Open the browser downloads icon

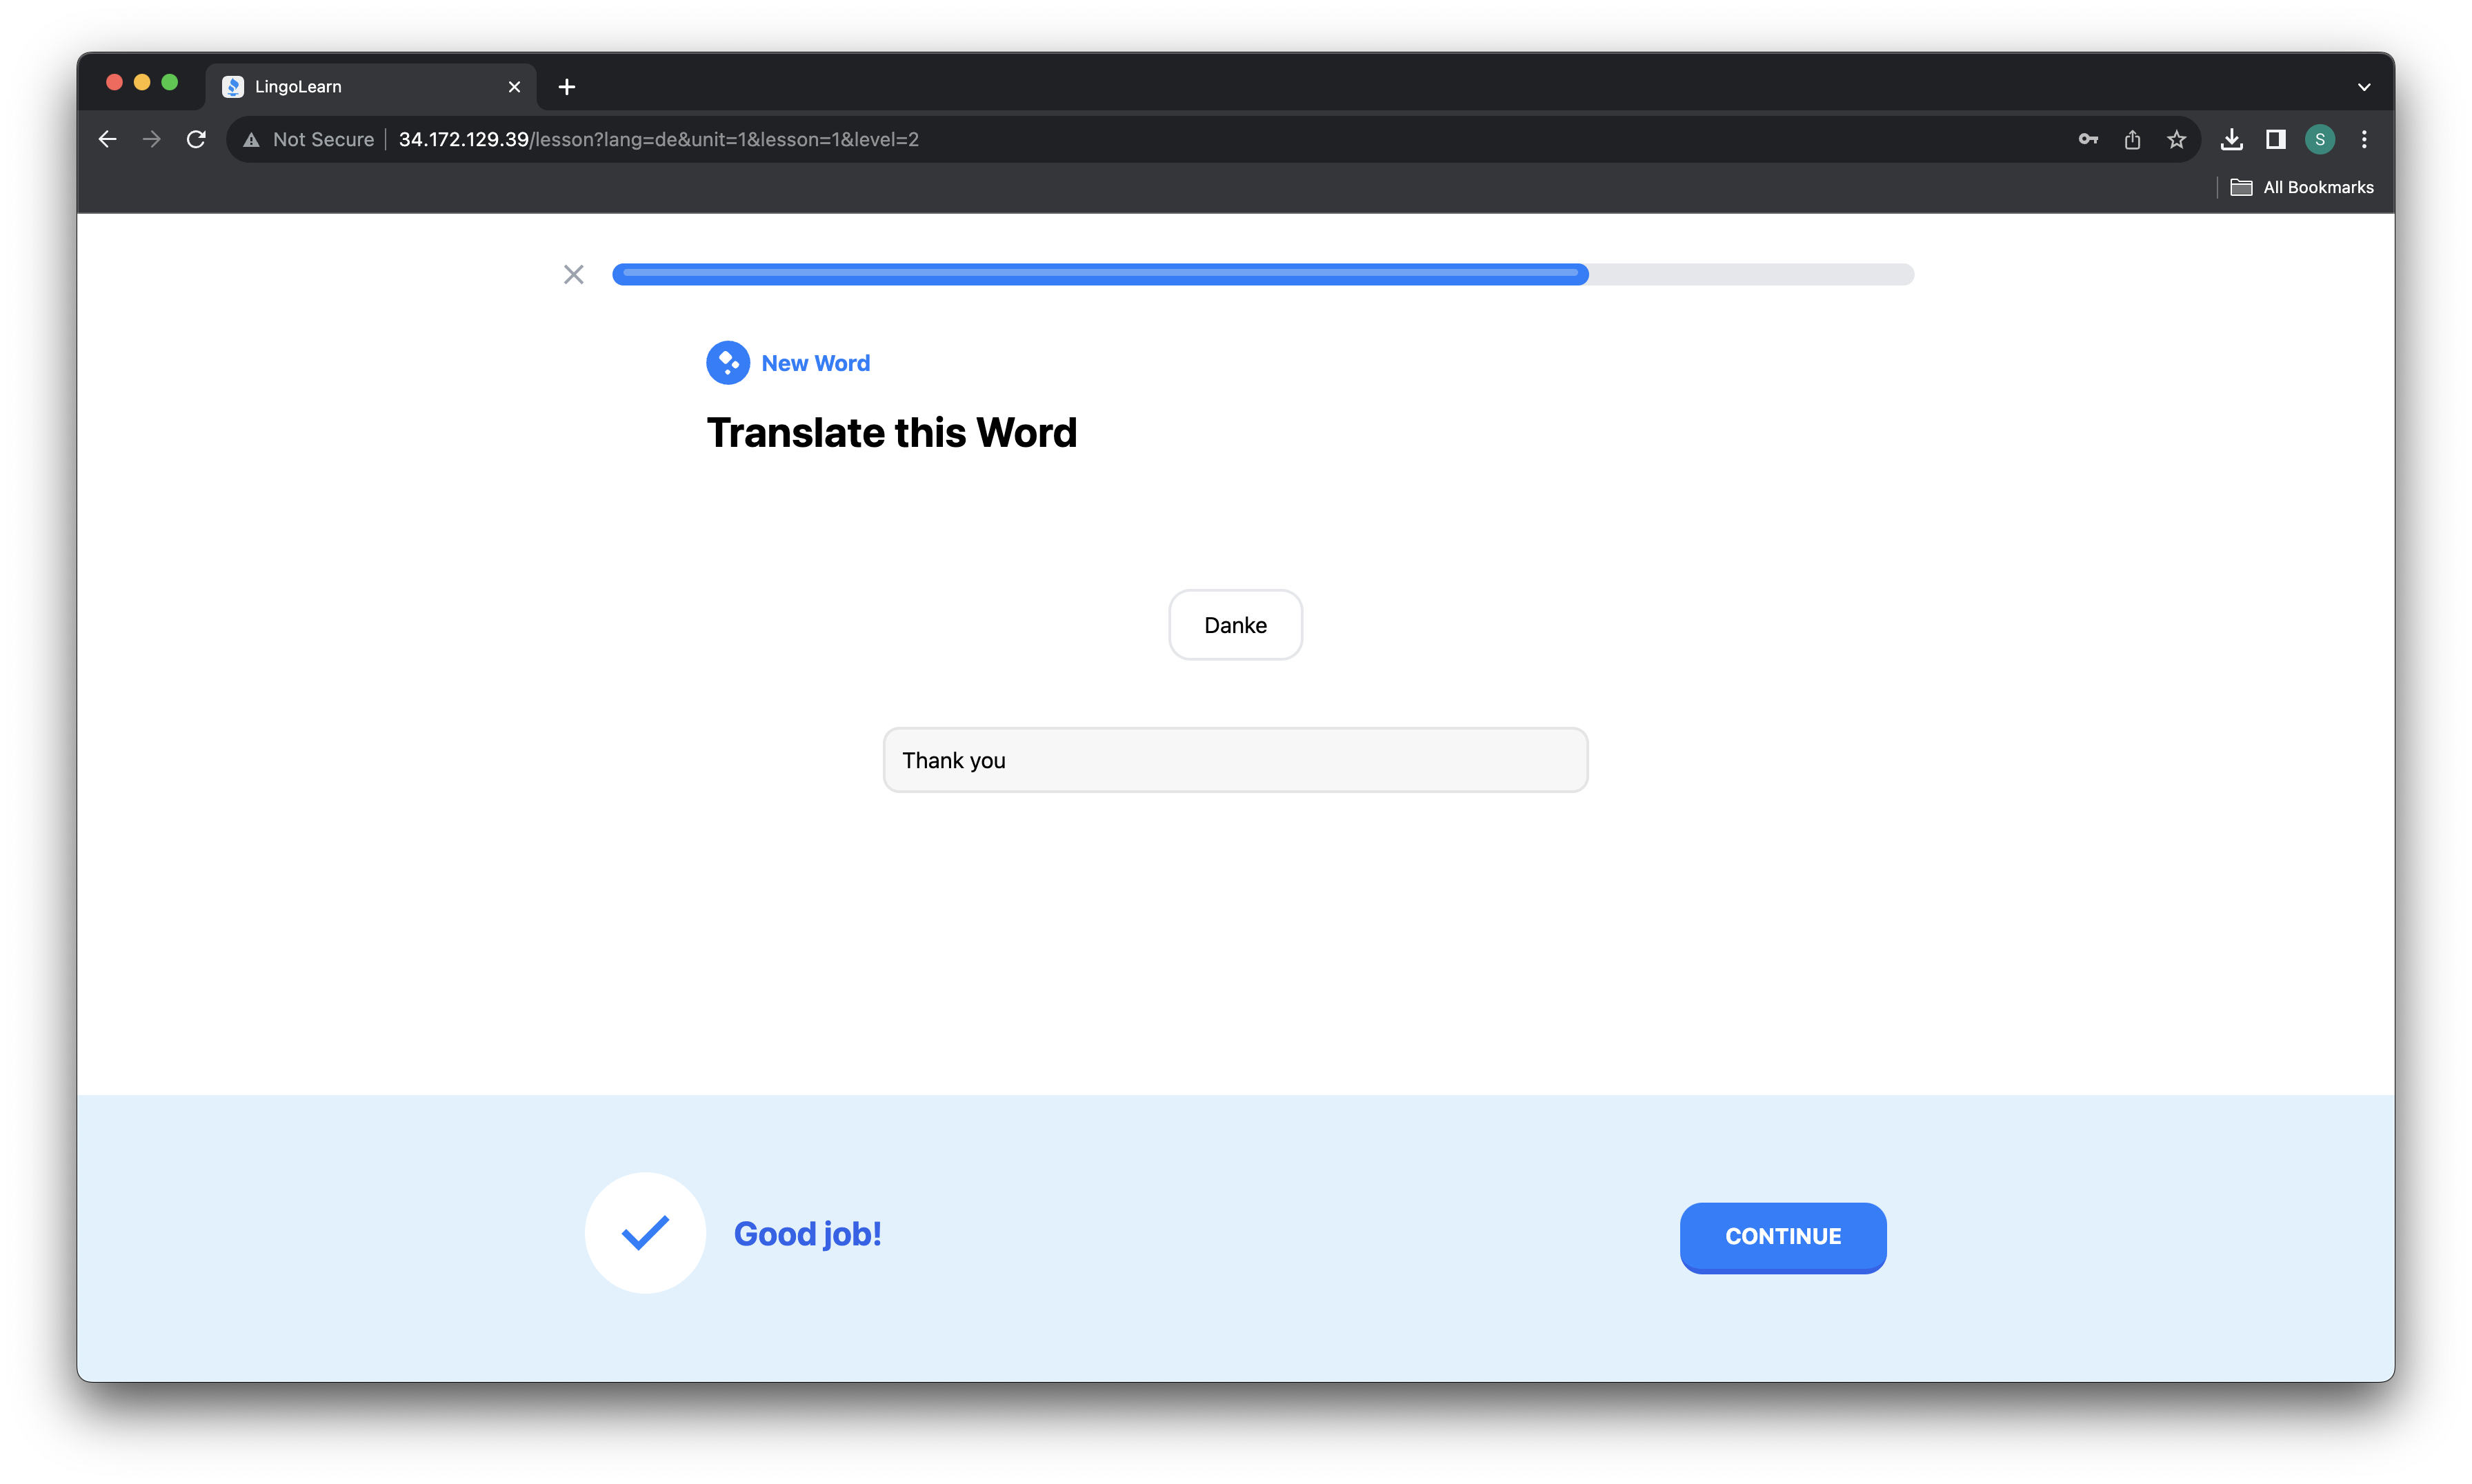[x=2231, y=140]
